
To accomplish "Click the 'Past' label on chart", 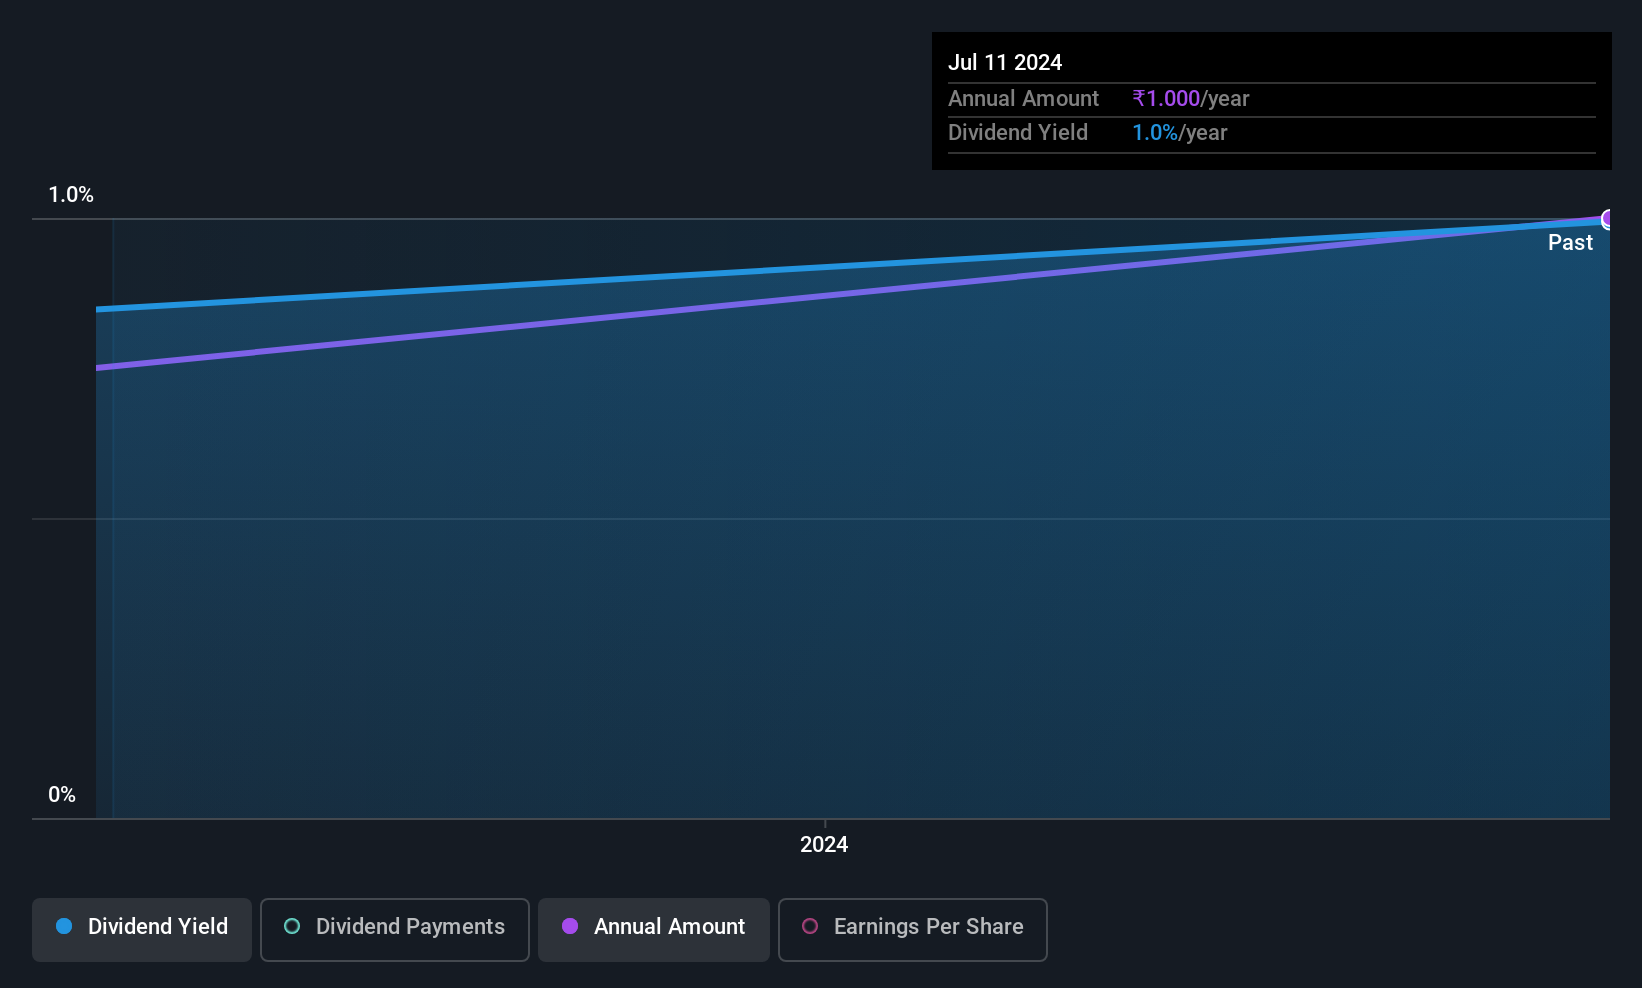I will click(1570, 242).
